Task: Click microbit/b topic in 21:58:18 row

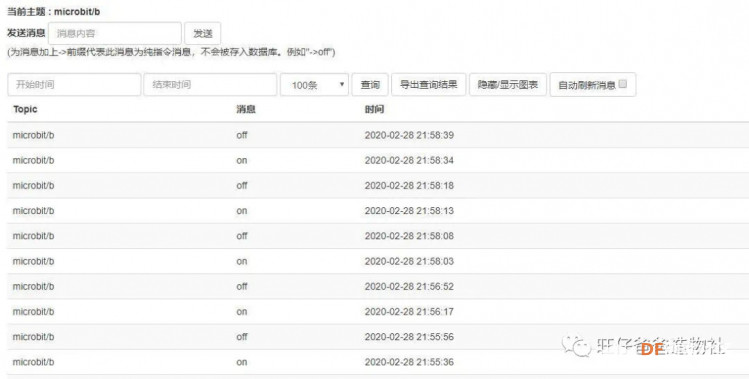Action: point(33,185)
